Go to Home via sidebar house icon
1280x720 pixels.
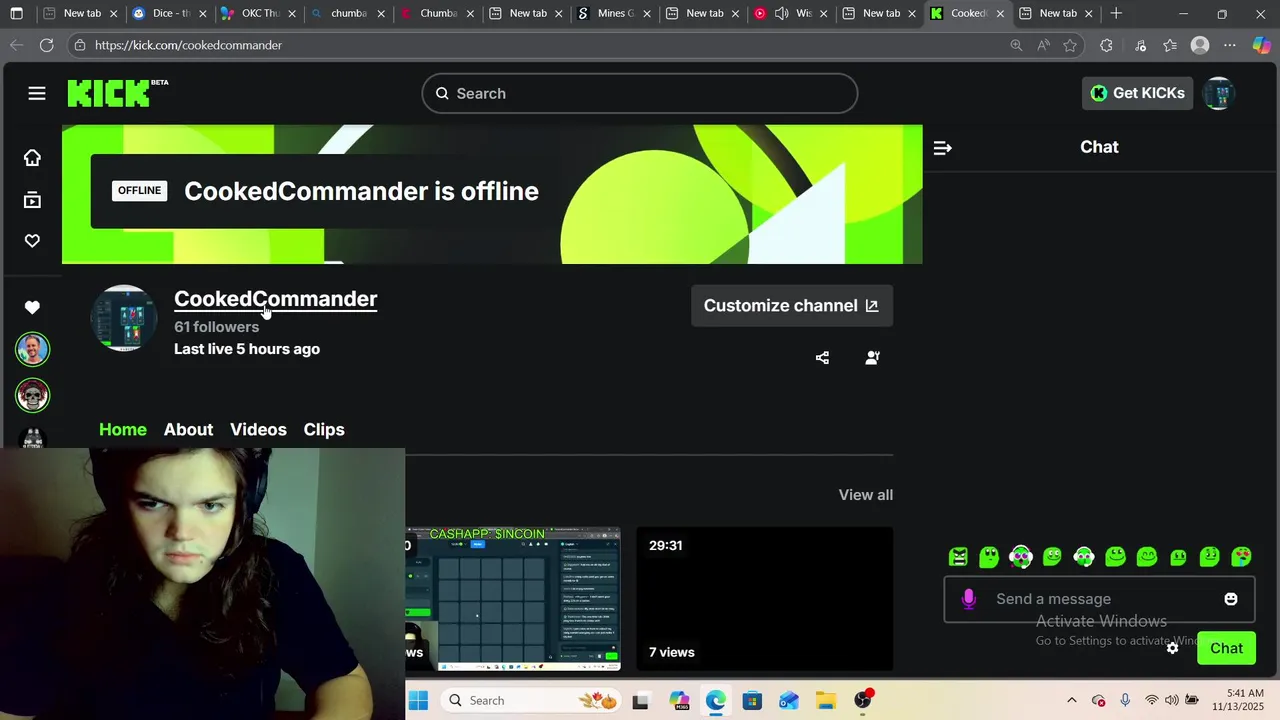pyautogui.click(x=32, y=158)
